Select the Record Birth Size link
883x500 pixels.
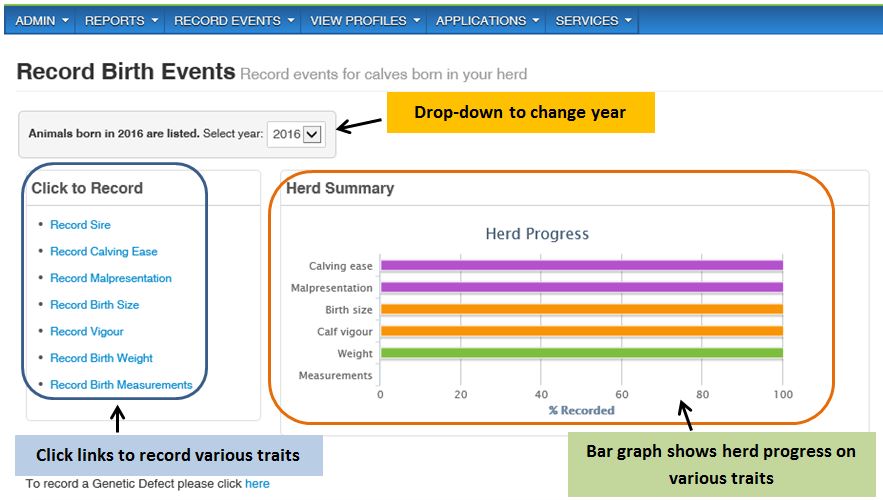pyautogui.click(x=95, y=305)
